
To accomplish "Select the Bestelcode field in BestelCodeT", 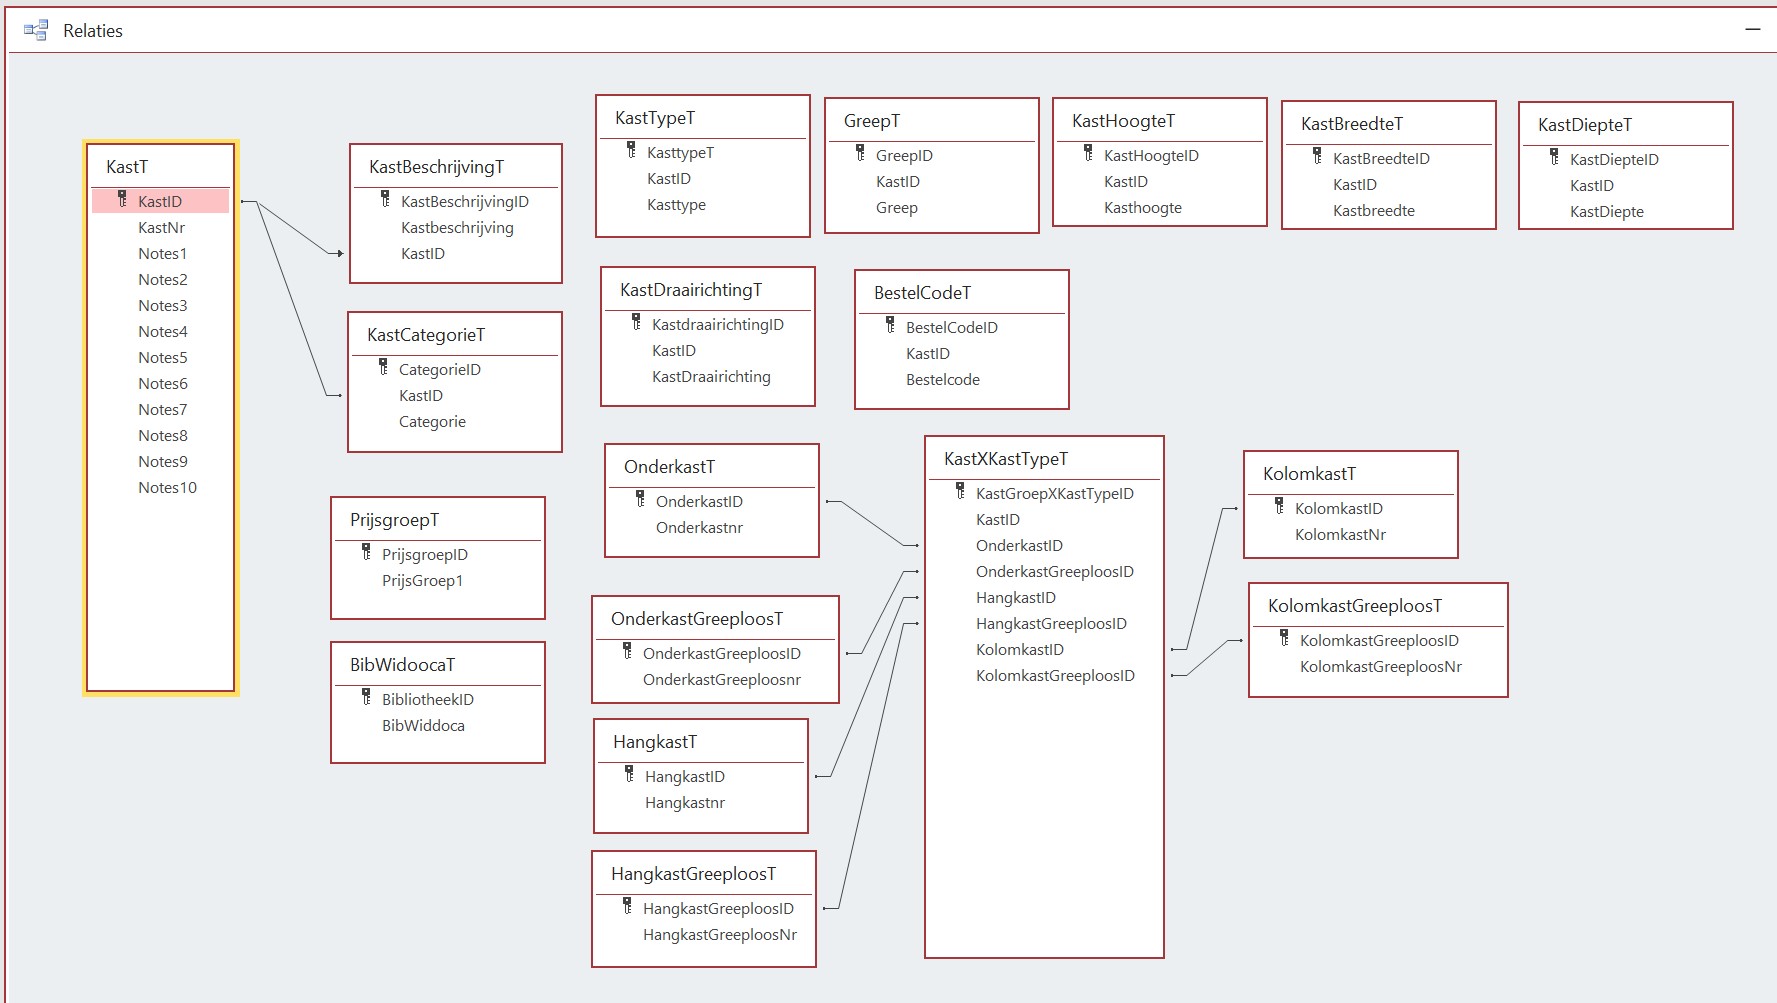I will click(x=942, y=380).
